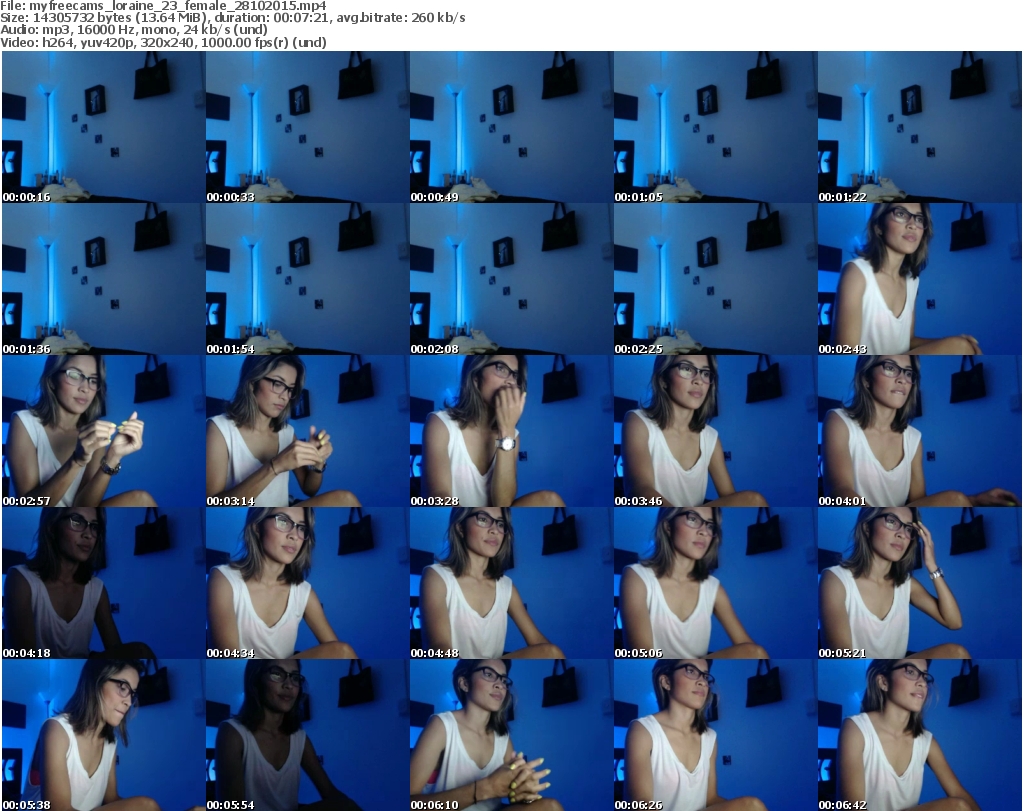Select the frame marked 00:02:08

pyautogui.click(x=512, y=279)
